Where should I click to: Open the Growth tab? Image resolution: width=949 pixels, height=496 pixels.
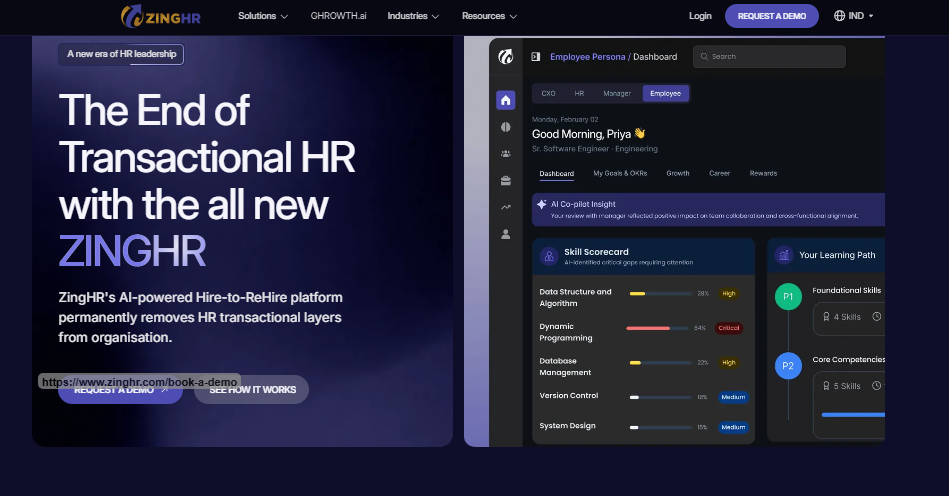(x=678, y=174)
